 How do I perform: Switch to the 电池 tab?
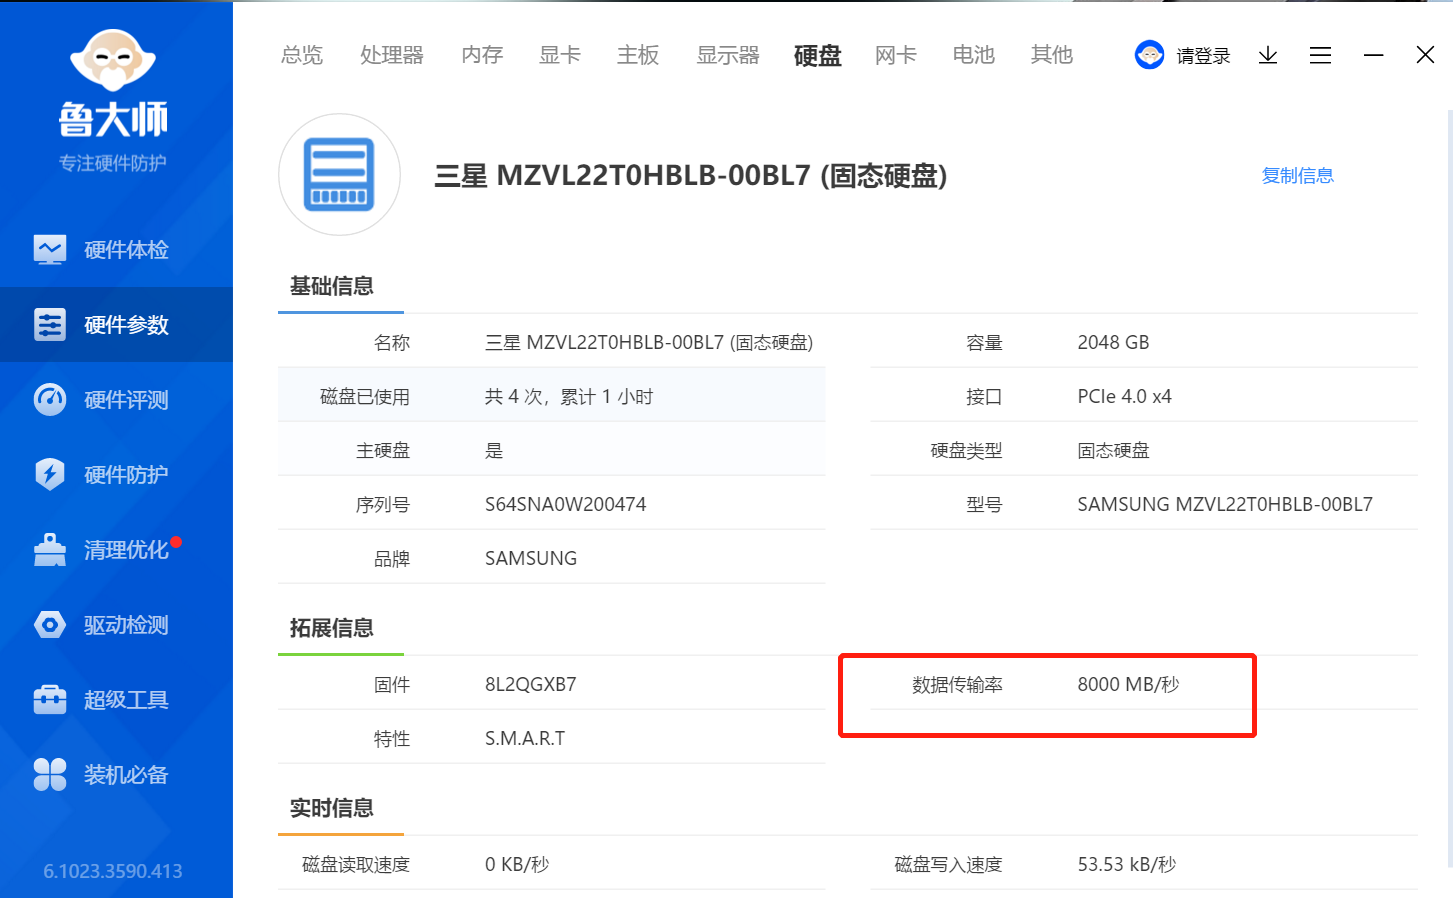[974, 55]
